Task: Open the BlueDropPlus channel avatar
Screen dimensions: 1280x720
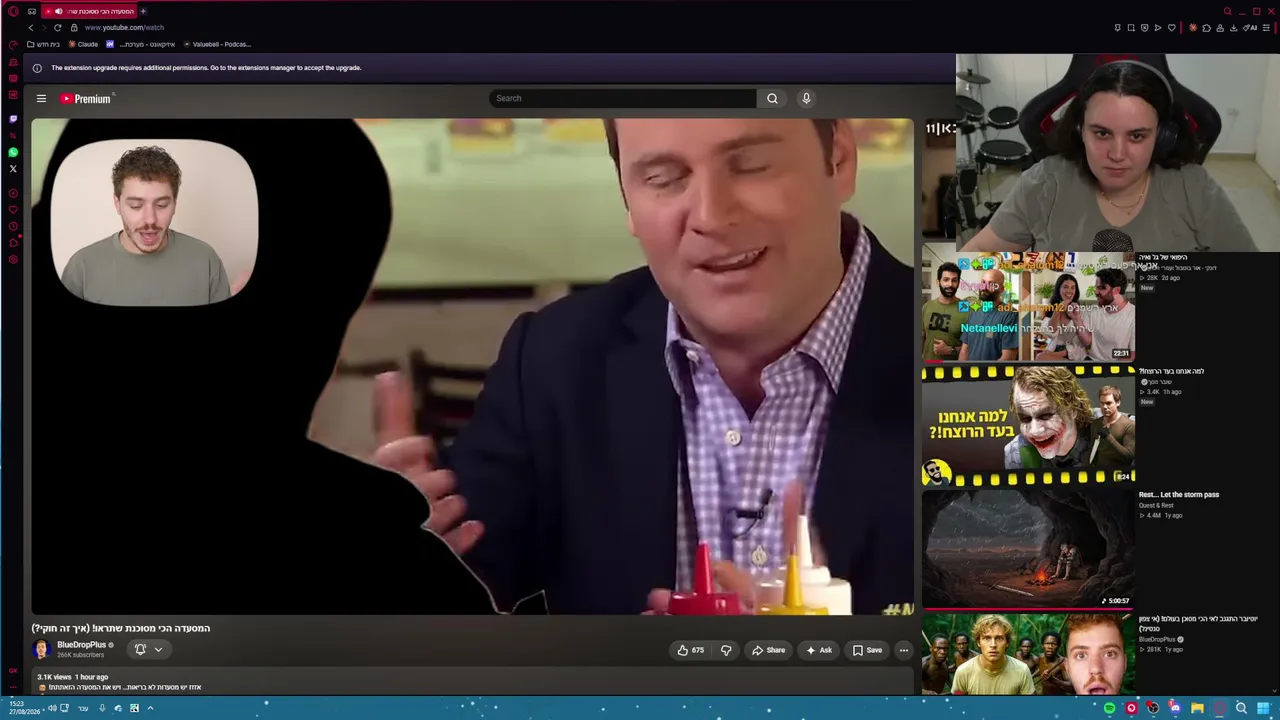Action: click(41, 649)
